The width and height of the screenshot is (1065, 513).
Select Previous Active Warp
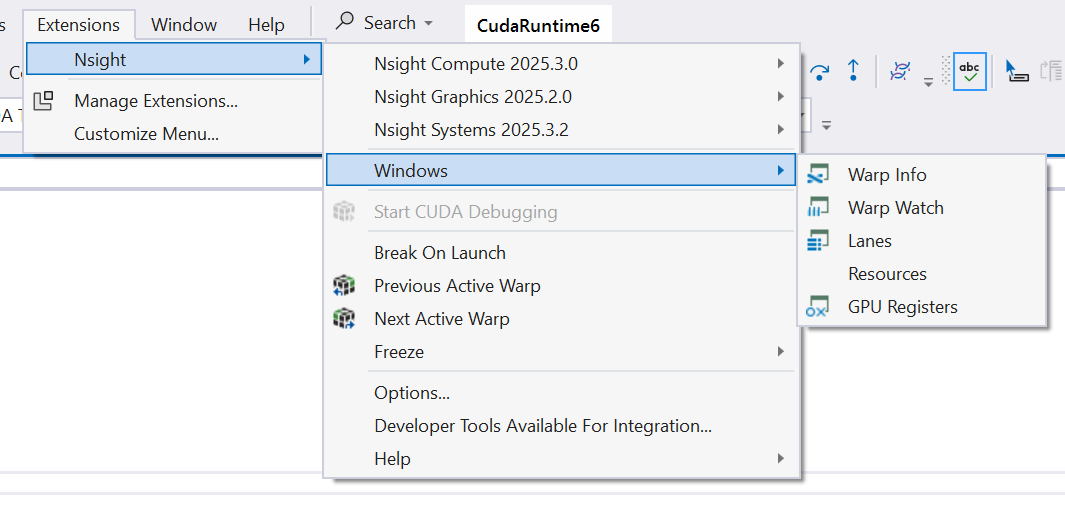click(x=561, y=286)
